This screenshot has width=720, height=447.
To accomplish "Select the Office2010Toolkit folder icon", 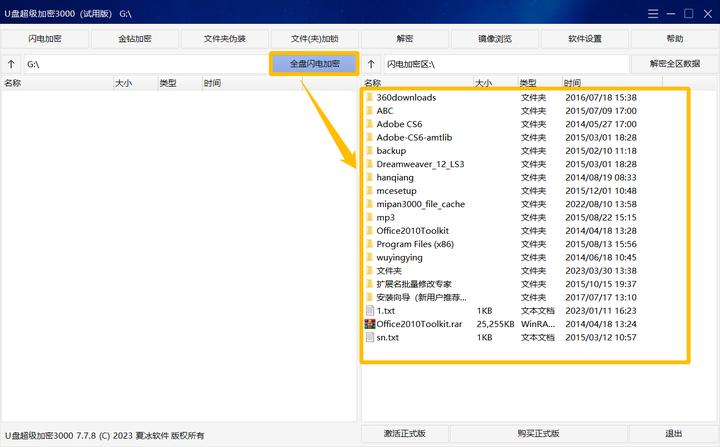I will (369, 231).
